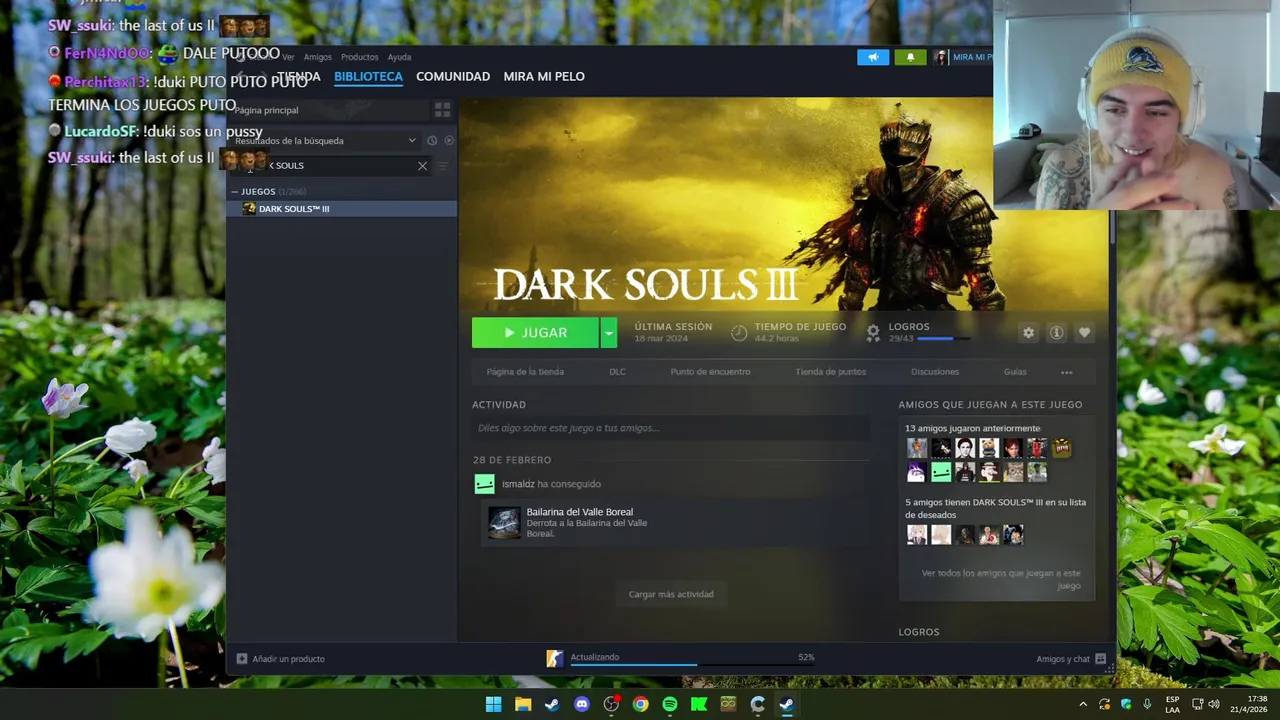The height and width of the screenshot is (720, 1280).
Task: Show hidden system tray icons chevron
Action: point(1083,704)
